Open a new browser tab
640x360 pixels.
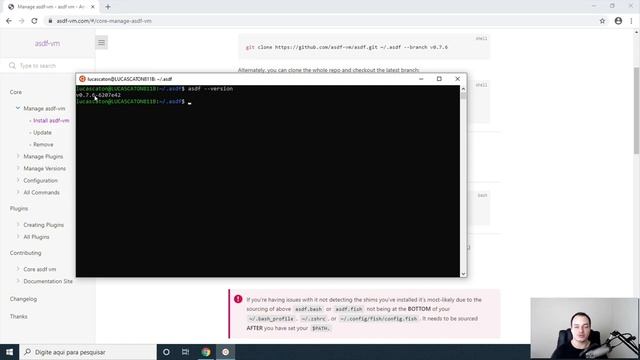tap(108, 7)
